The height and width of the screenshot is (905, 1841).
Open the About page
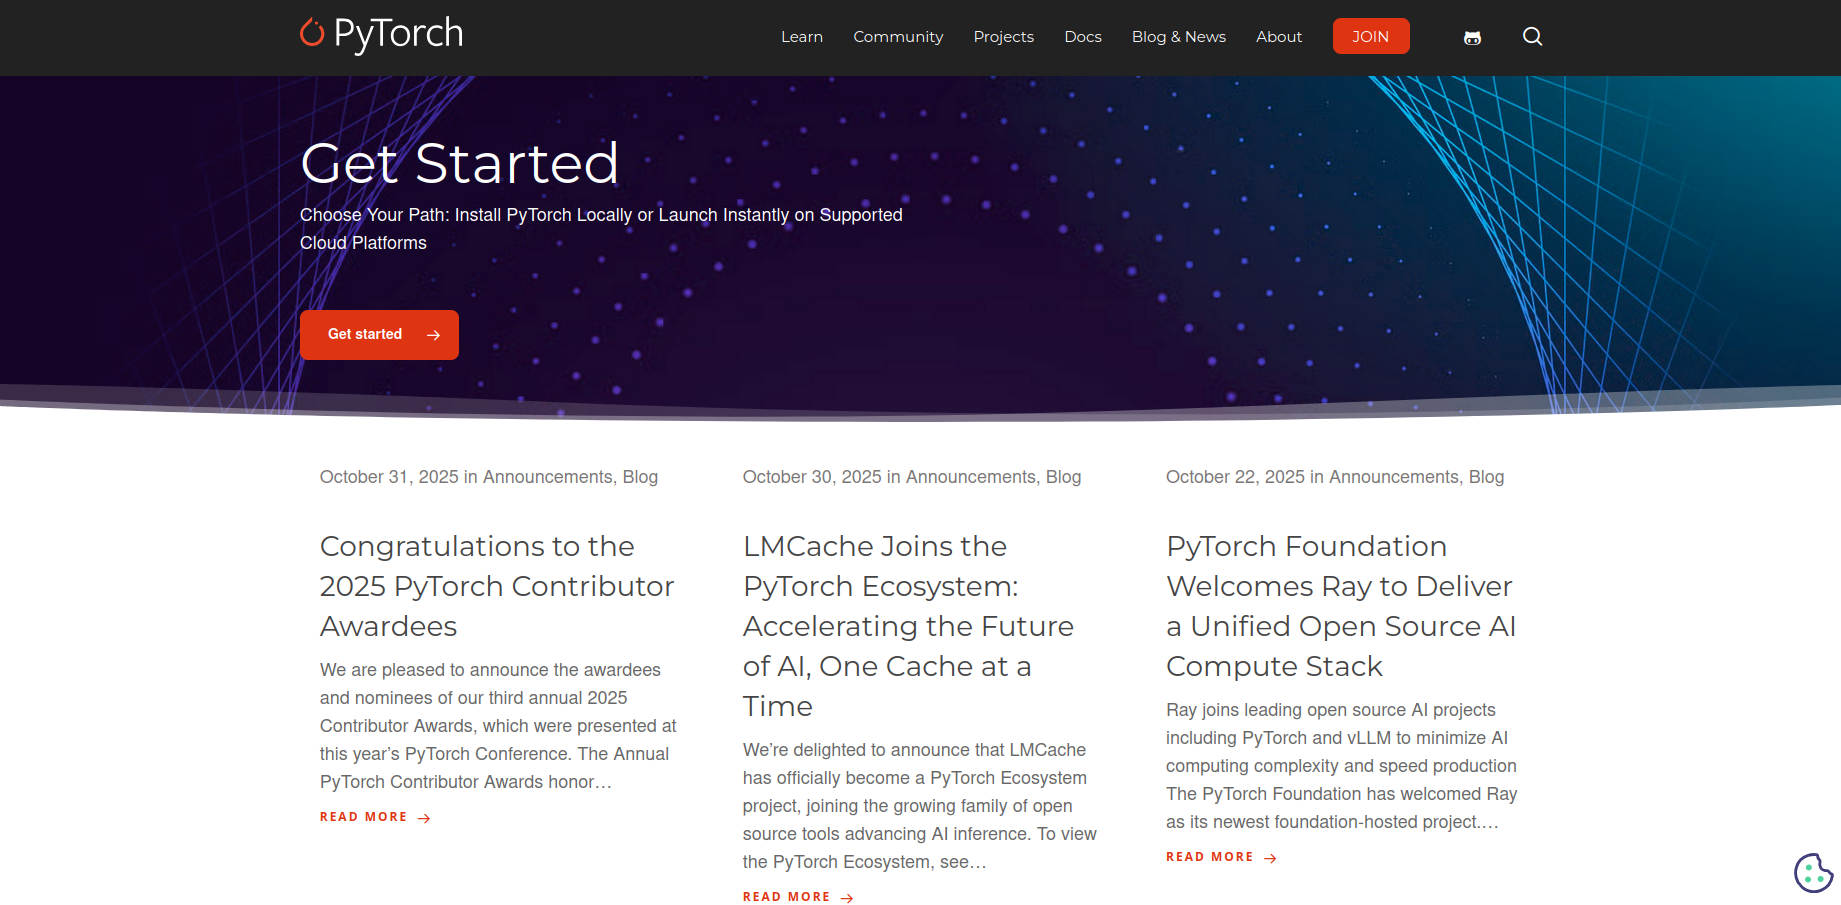[1278, 36]
